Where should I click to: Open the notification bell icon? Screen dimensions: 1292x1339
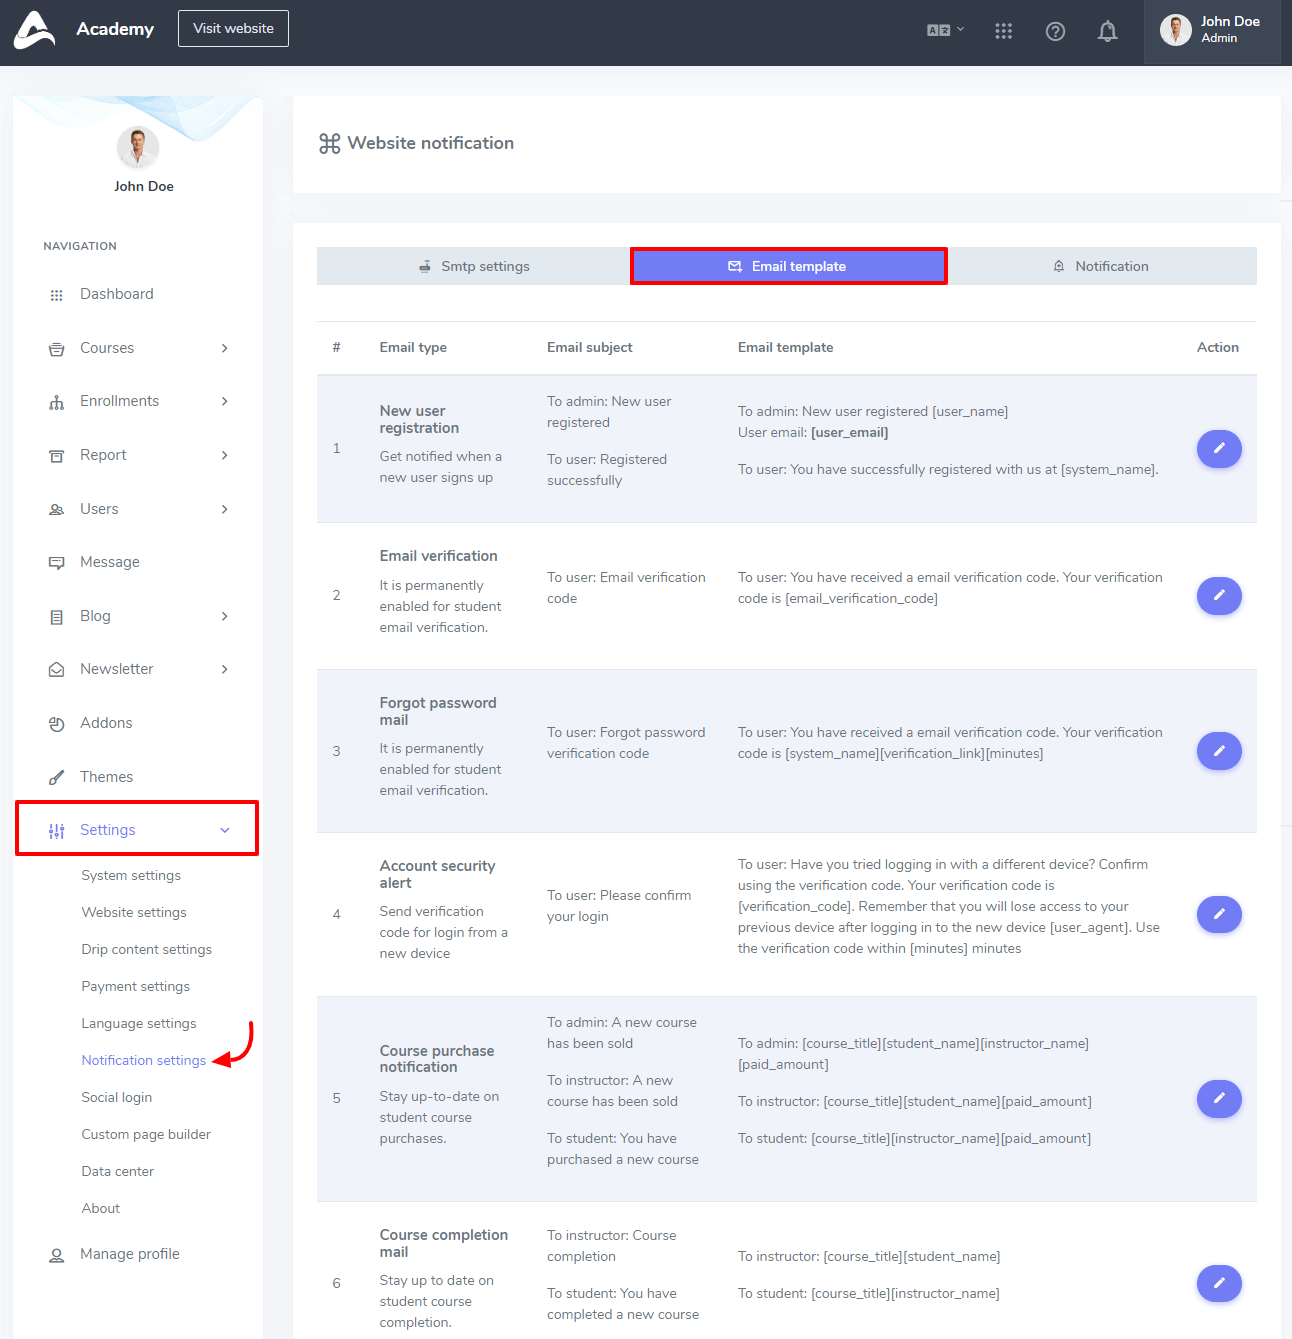(1107, 32)
